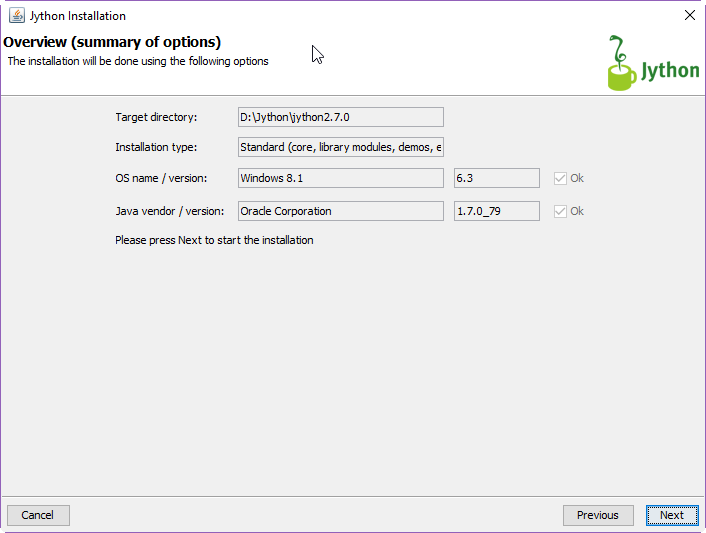Click the 'Target directory:' label
This screenshot has height=533, width=706.
156,117
